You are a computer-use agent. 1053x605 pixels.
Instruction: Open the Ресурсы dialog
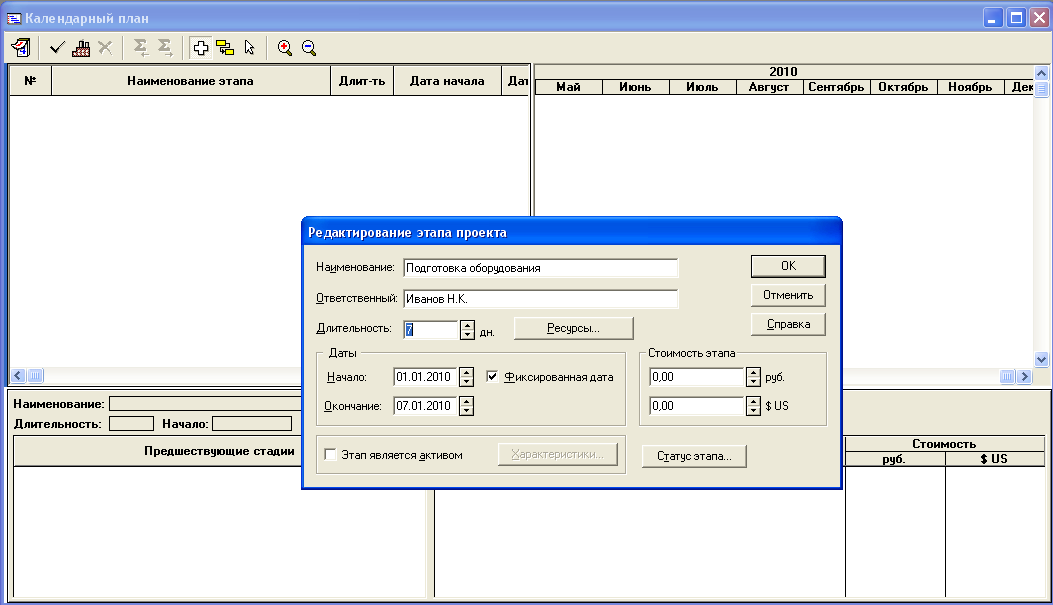point(573,328)
